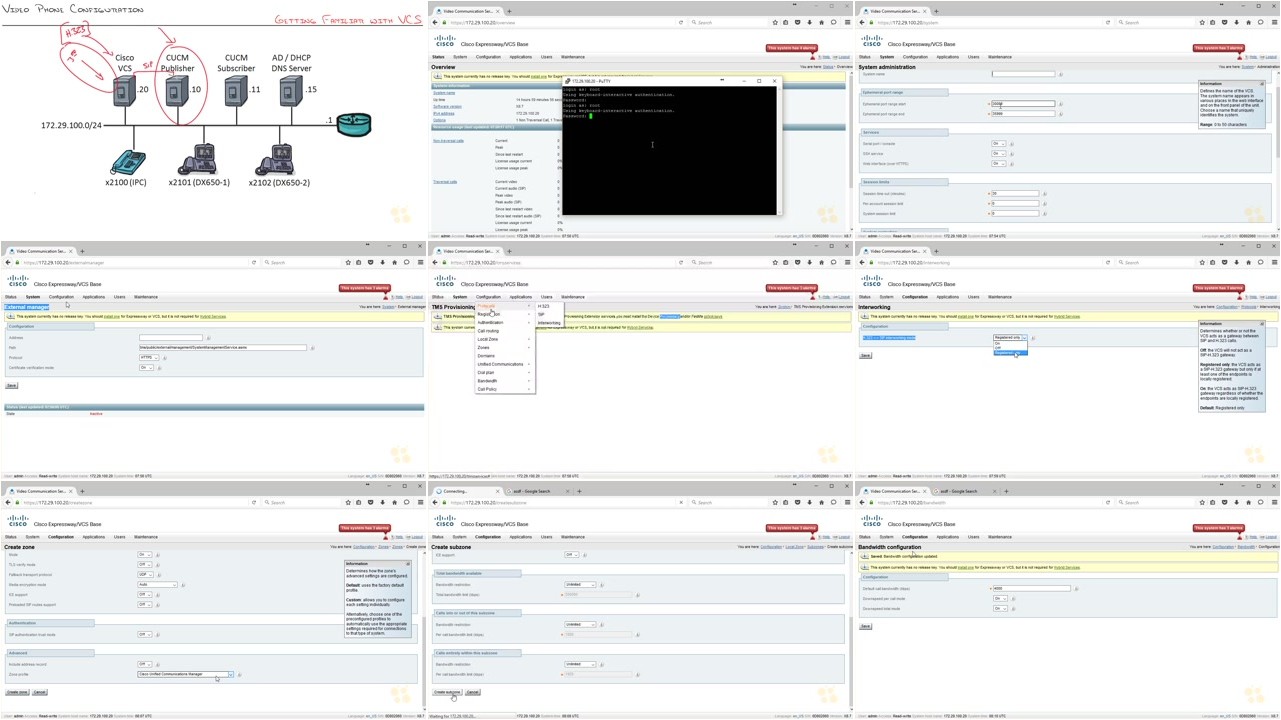The image size is (1281, 720).
Task: Select Domains in Configuration menu
Action: pos(503,356)
